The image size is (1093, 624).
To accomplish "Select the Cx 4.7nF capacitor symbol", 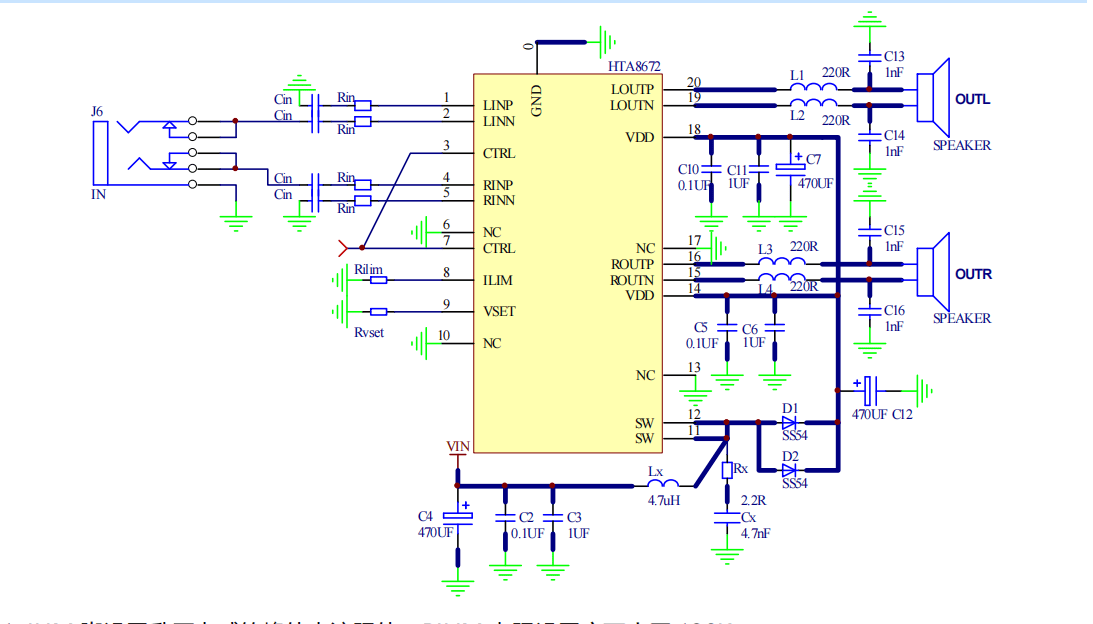I will click(x=727, y=518).
